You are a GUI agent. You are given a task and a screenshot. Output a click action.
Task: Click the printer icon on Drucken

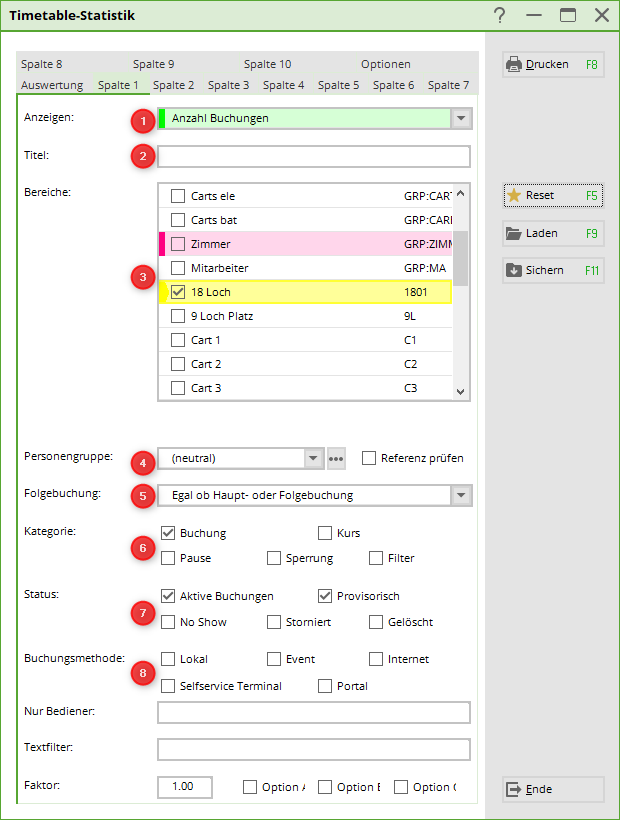pyautogui.click(x=514, y=65)
